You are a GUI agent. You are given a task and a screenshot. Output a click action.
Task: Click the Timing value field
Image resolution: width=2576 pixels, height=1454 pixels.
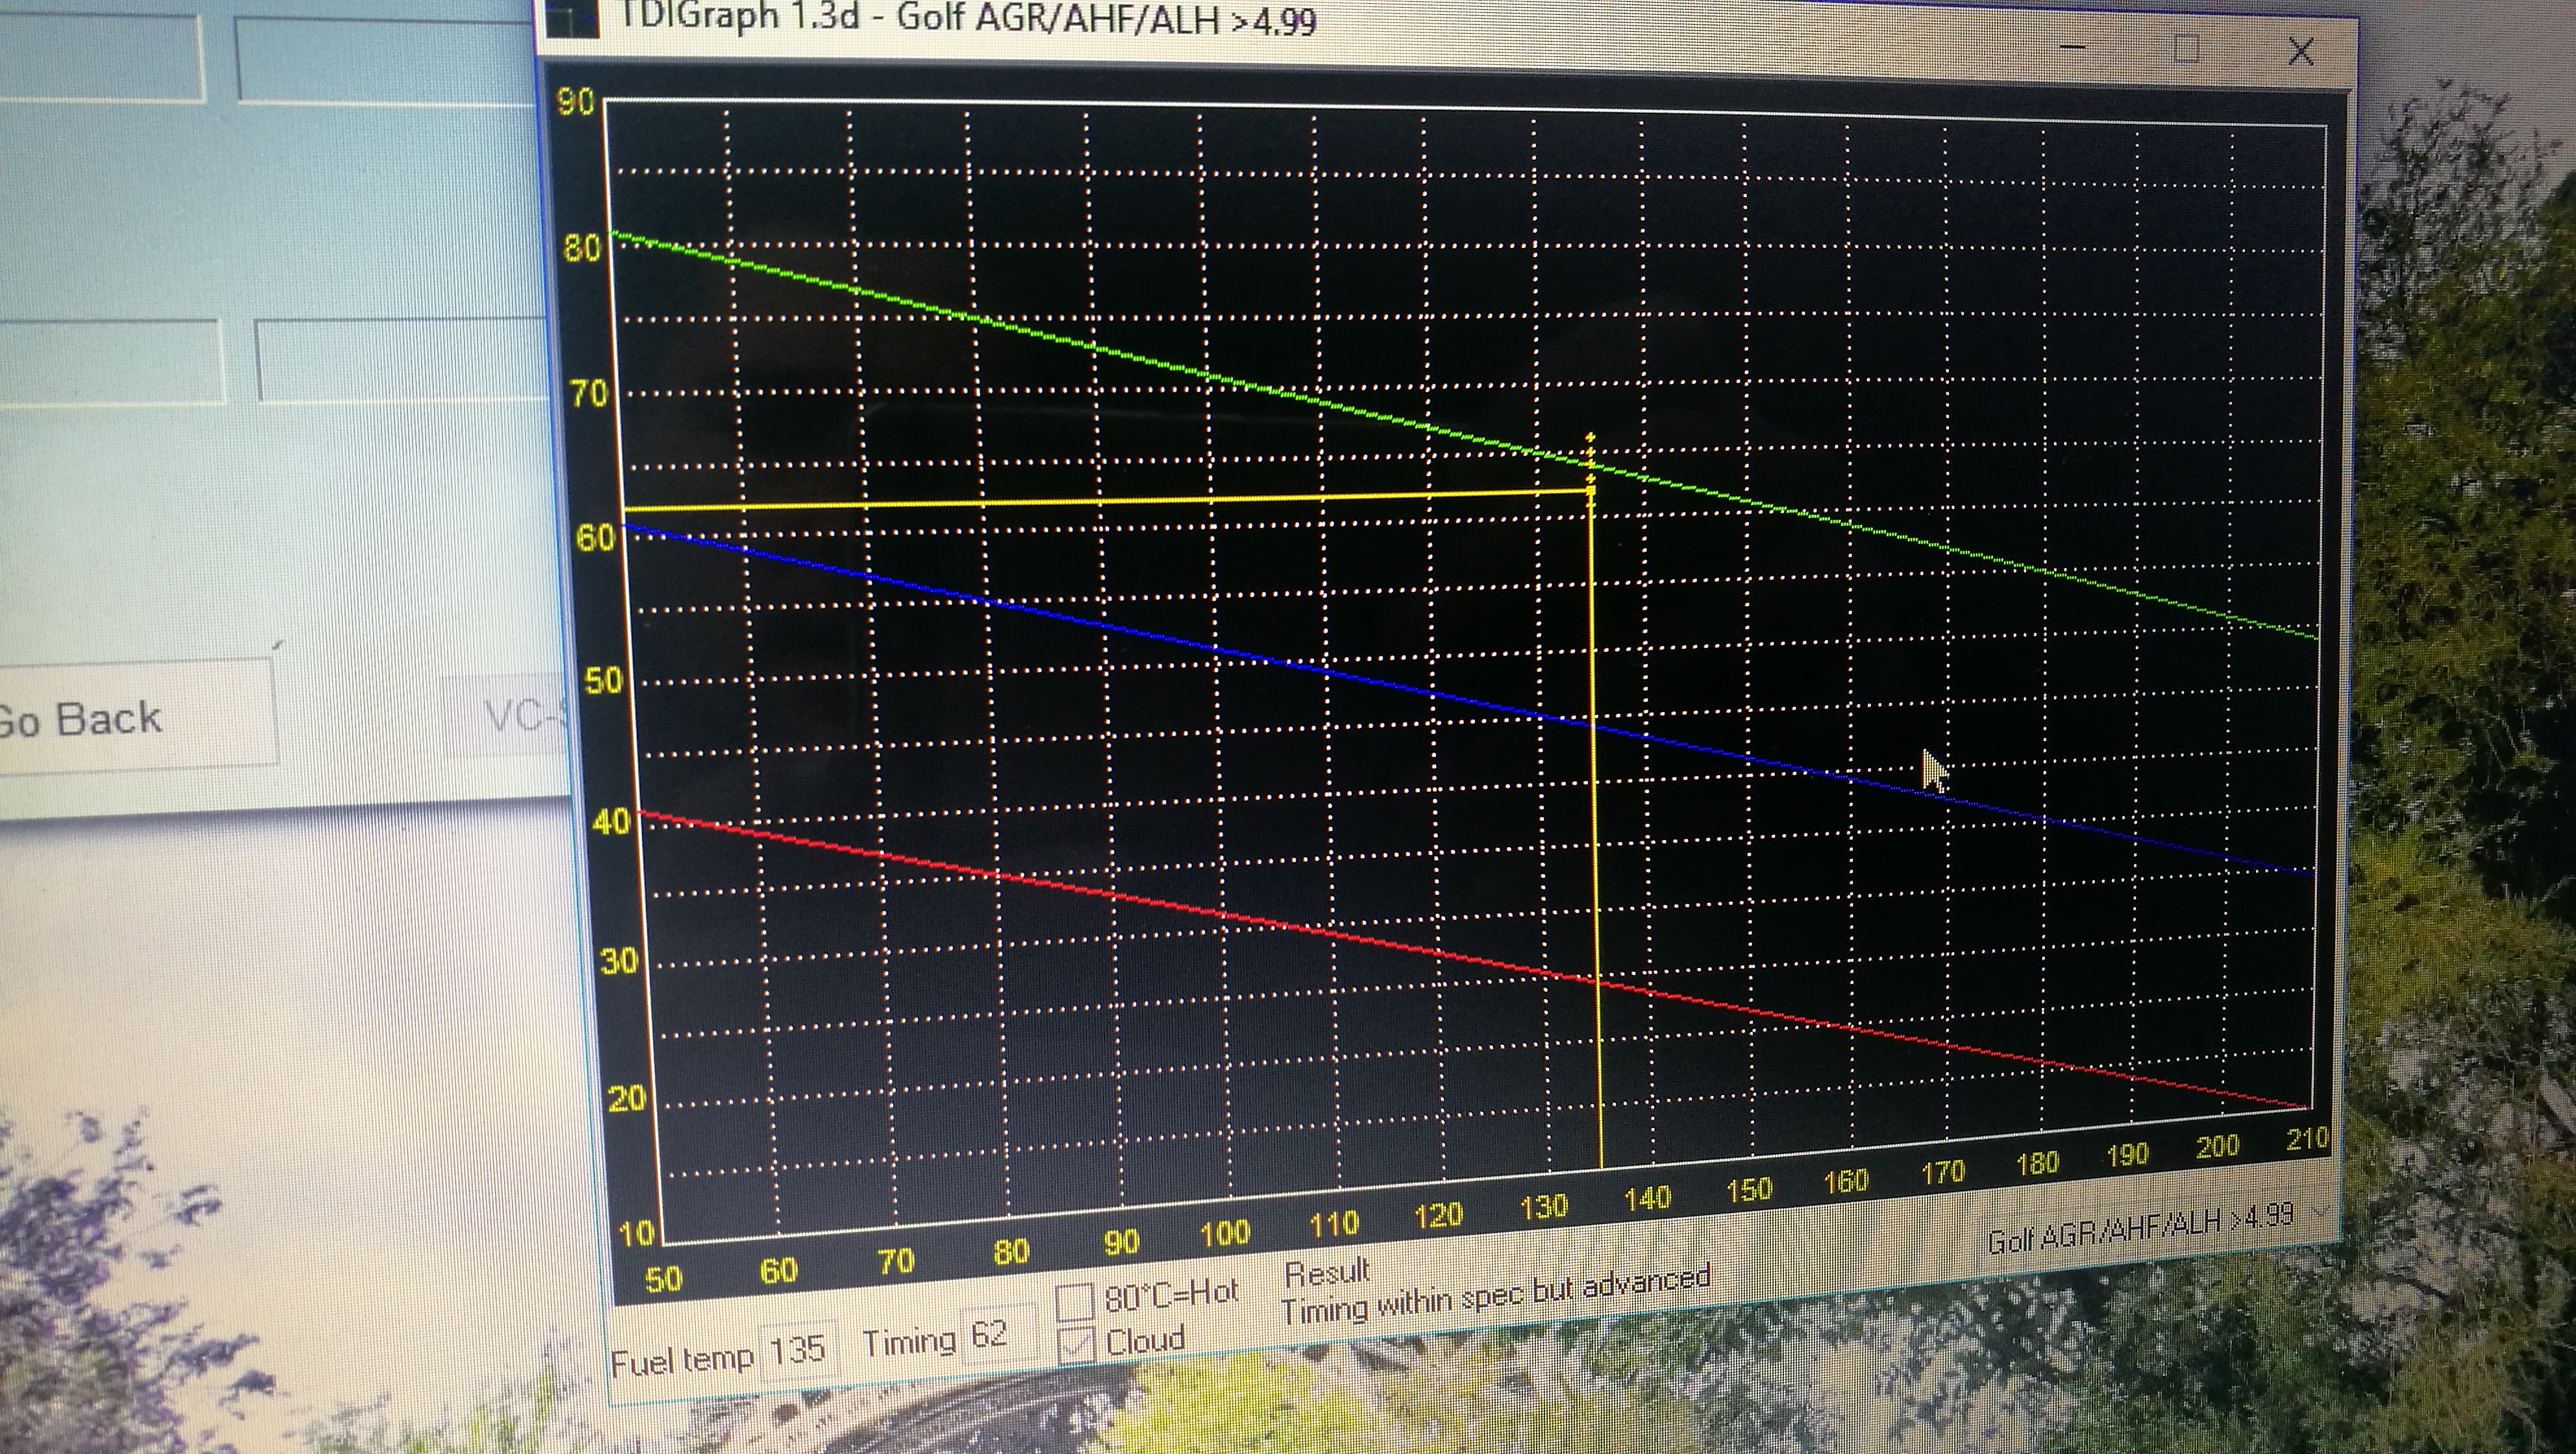pyautogui.click(x=995, y=1335)
